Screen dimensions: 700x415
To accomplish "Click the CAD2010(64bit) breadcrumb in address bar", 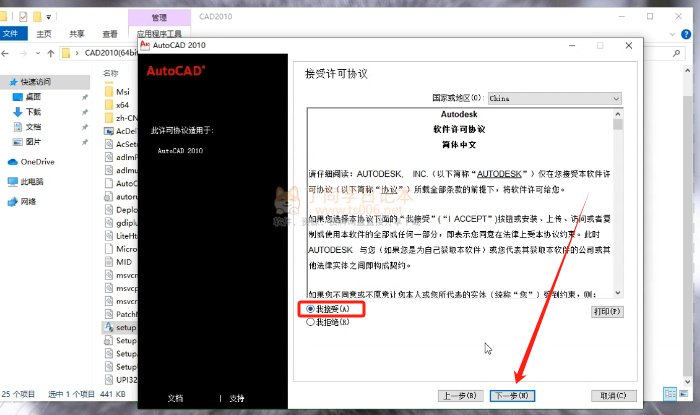I will (111, 53).
